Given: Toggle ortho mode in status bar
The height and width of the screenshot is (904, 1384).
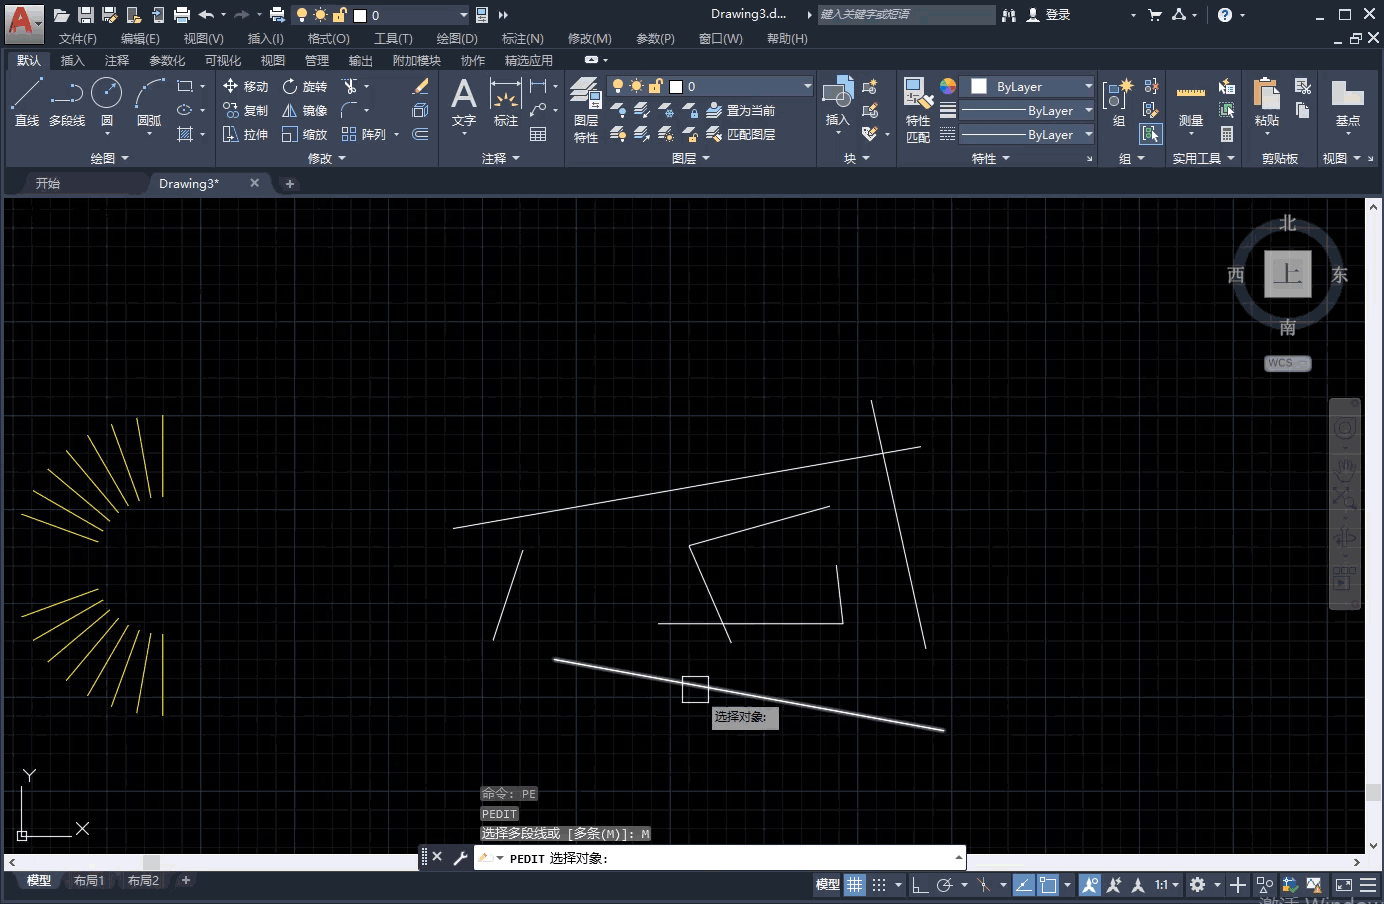Looking at the screenshot, I should point(920,885).
